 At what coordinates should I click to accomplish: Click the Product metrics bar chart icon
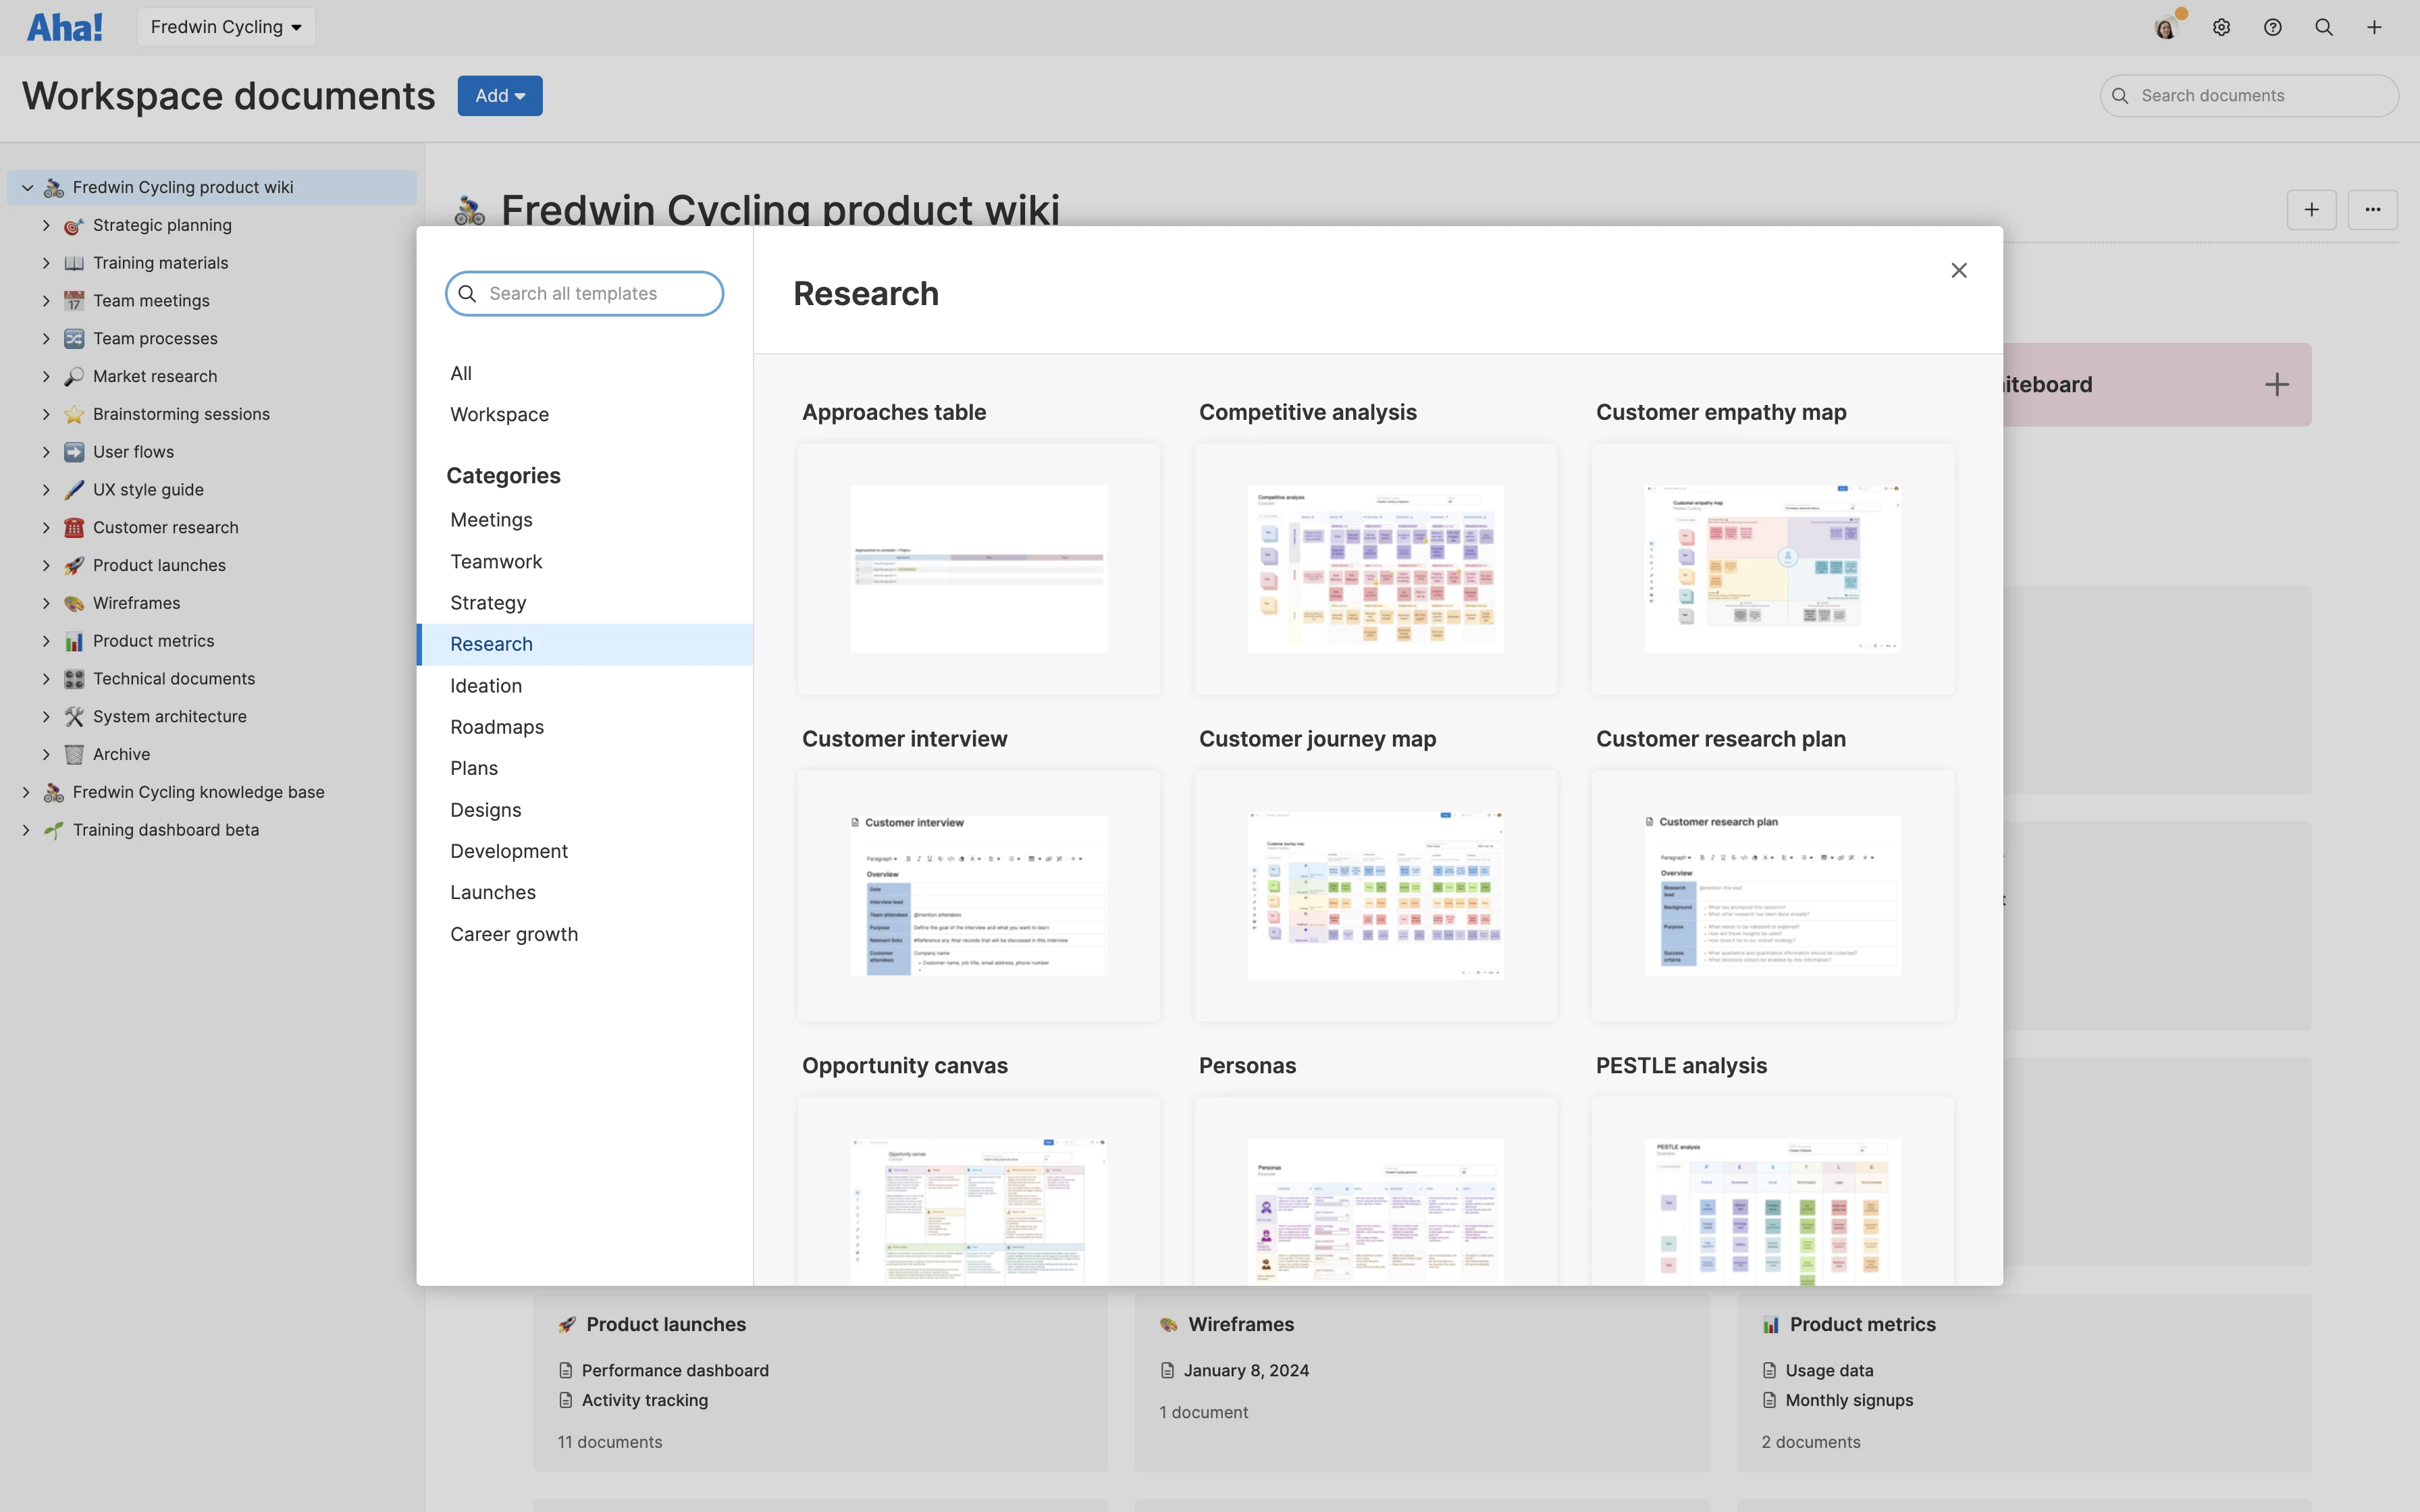coord(73,640)
